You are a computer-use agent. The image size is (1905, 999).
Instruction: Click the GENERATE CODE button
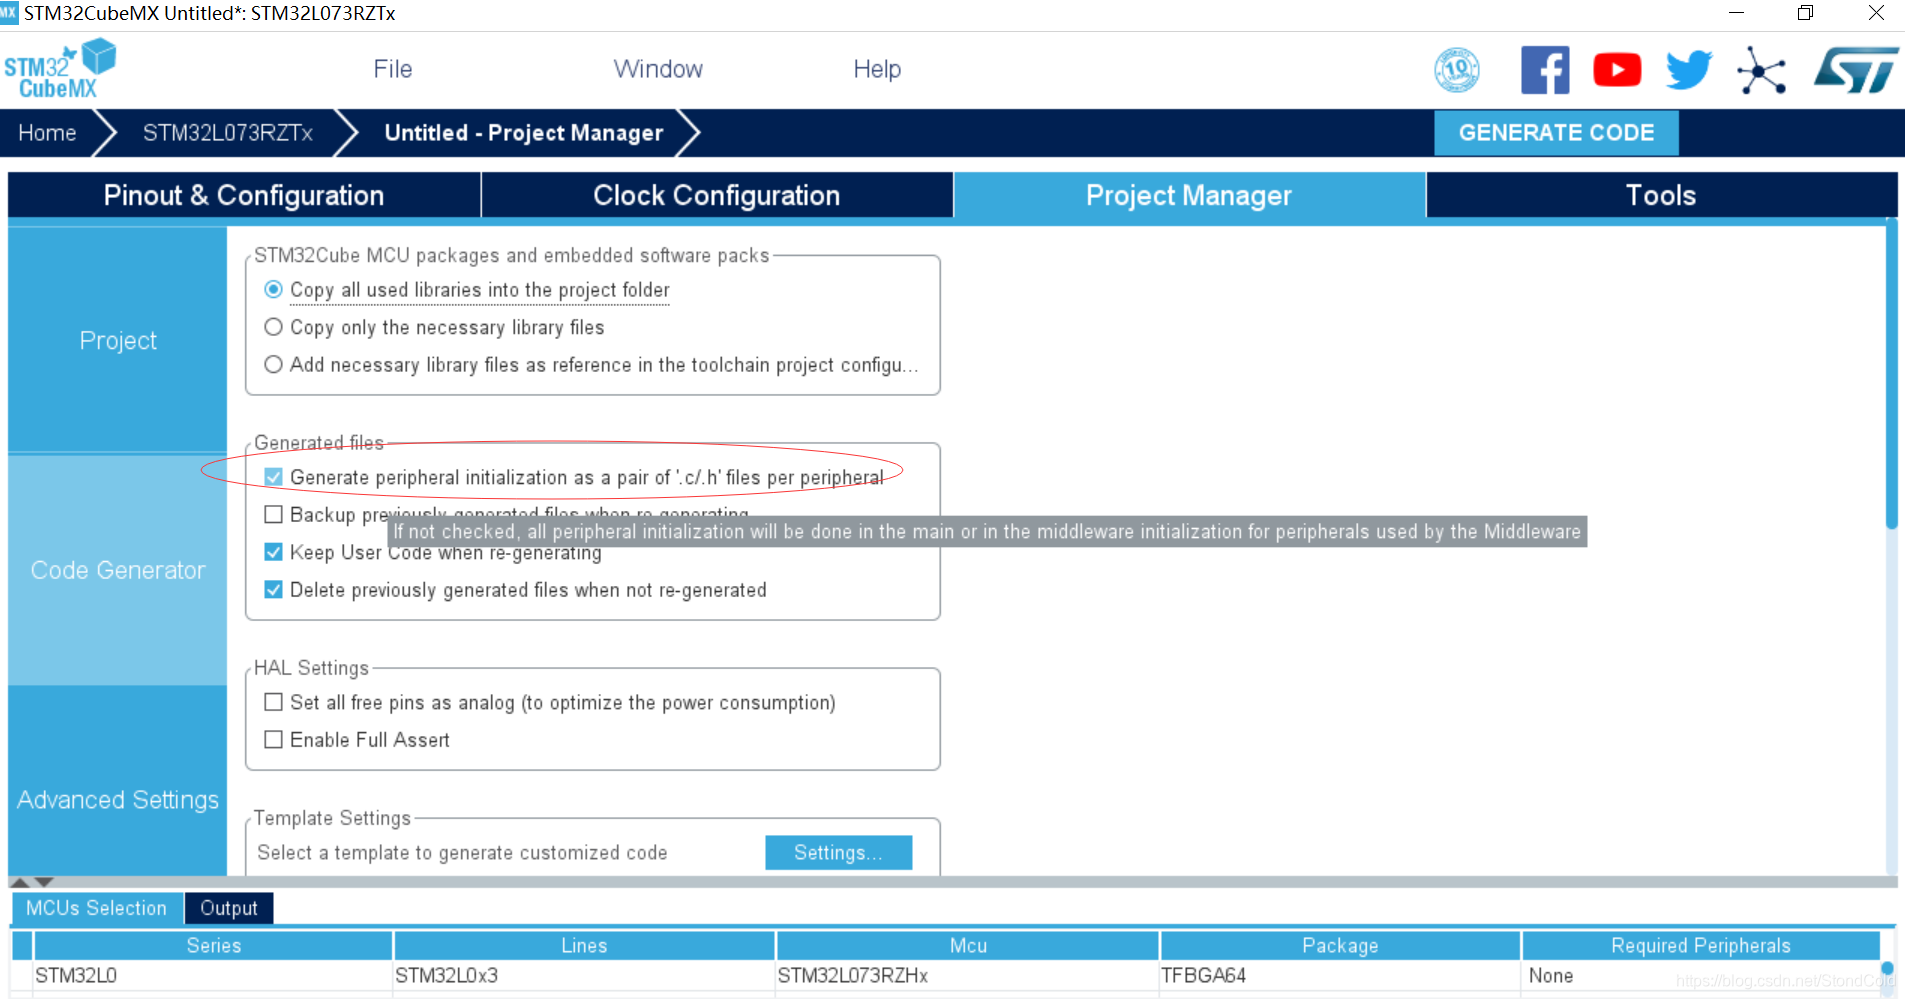pyautogui.click(x=1556, y=133)
